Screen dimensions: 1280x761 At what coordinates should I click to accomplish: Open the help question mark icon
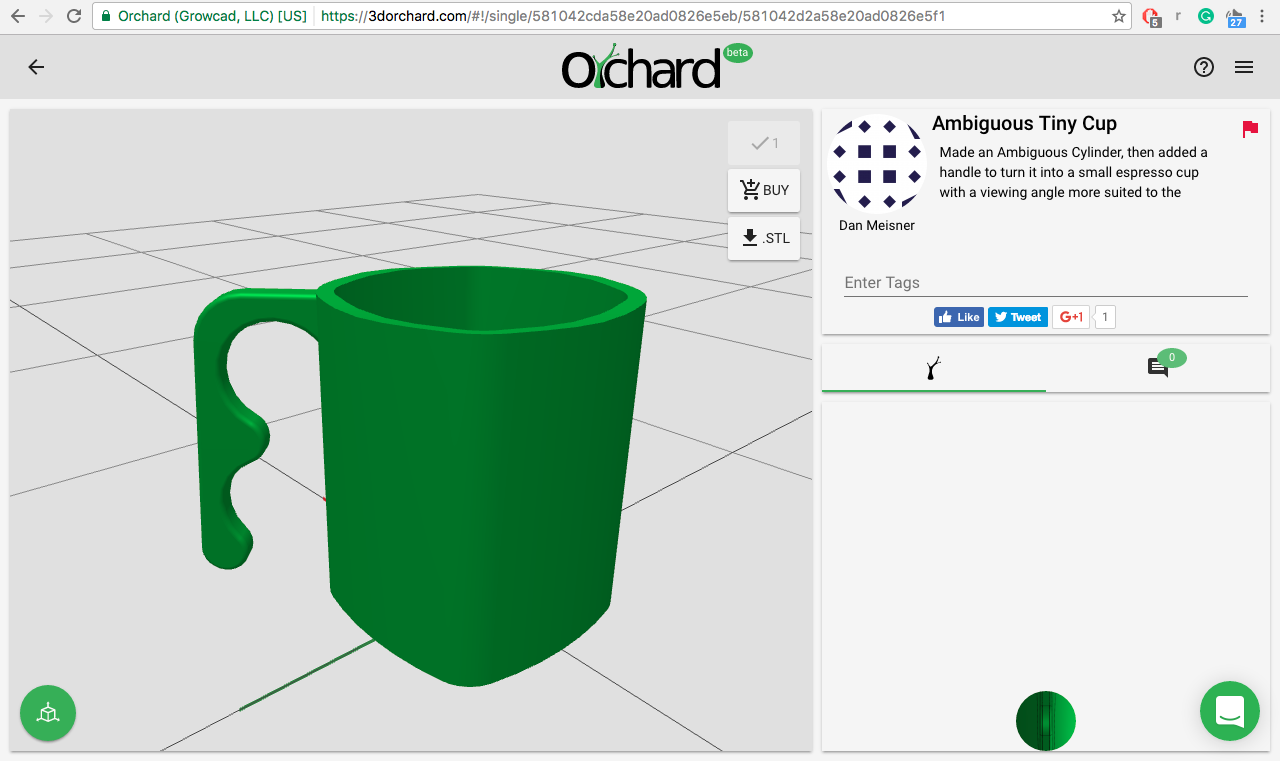[1204, 67]
